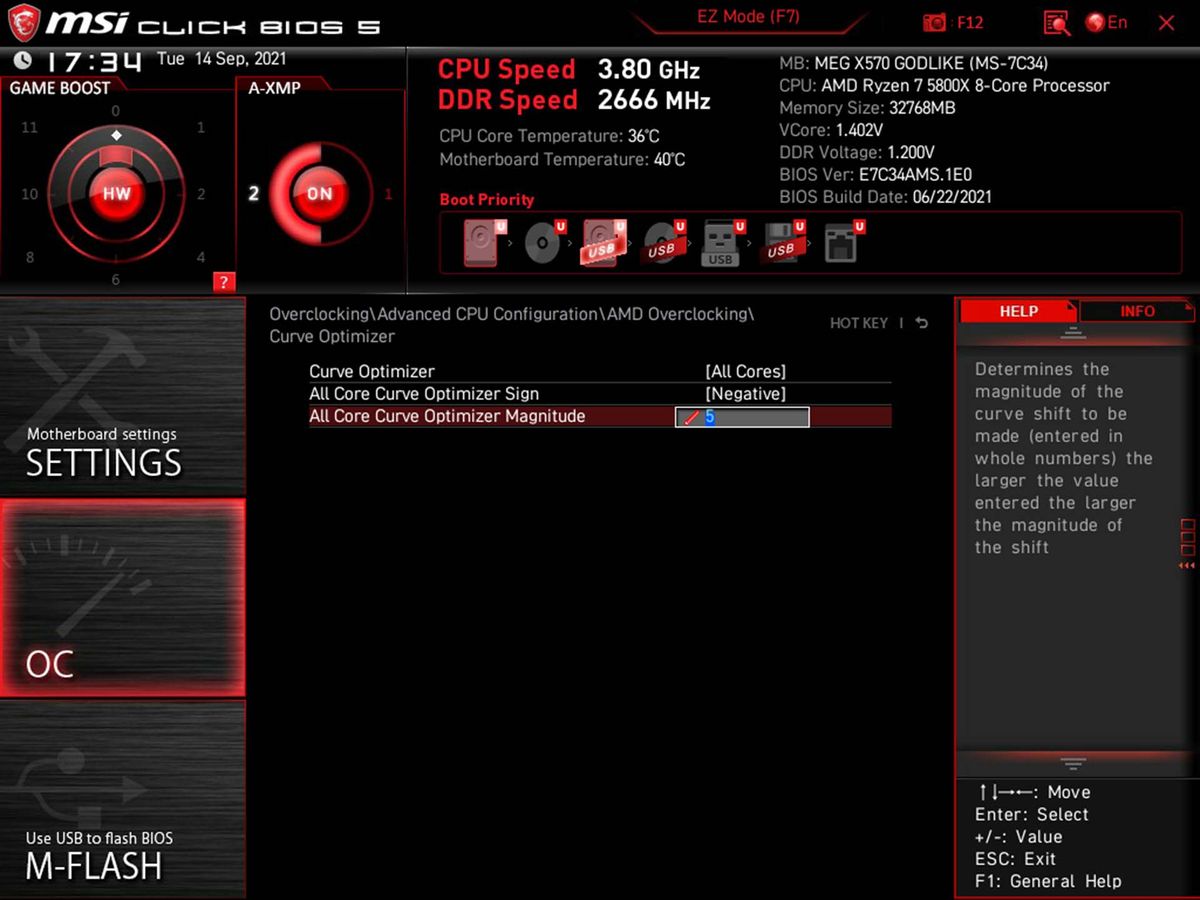Open the OC overclocking section

pos(122,597)
